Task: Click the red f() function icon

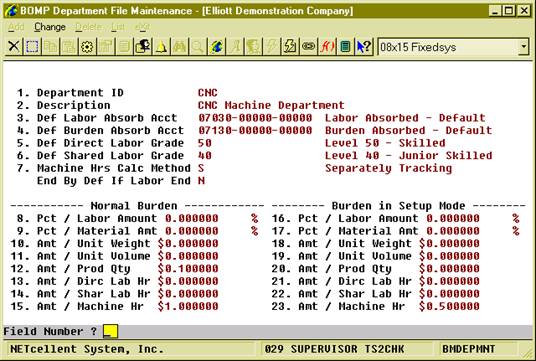Action: [x=327, y=46]
